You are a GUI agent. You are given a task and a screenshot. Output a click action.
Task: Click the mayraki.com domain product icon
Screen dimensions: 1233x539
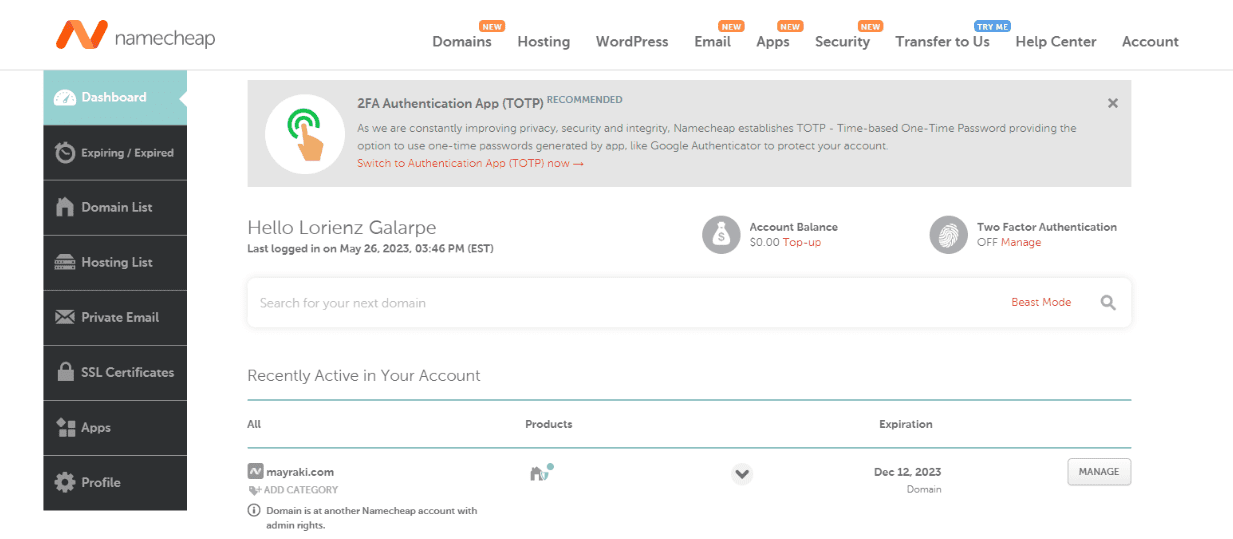click(541, 472)
